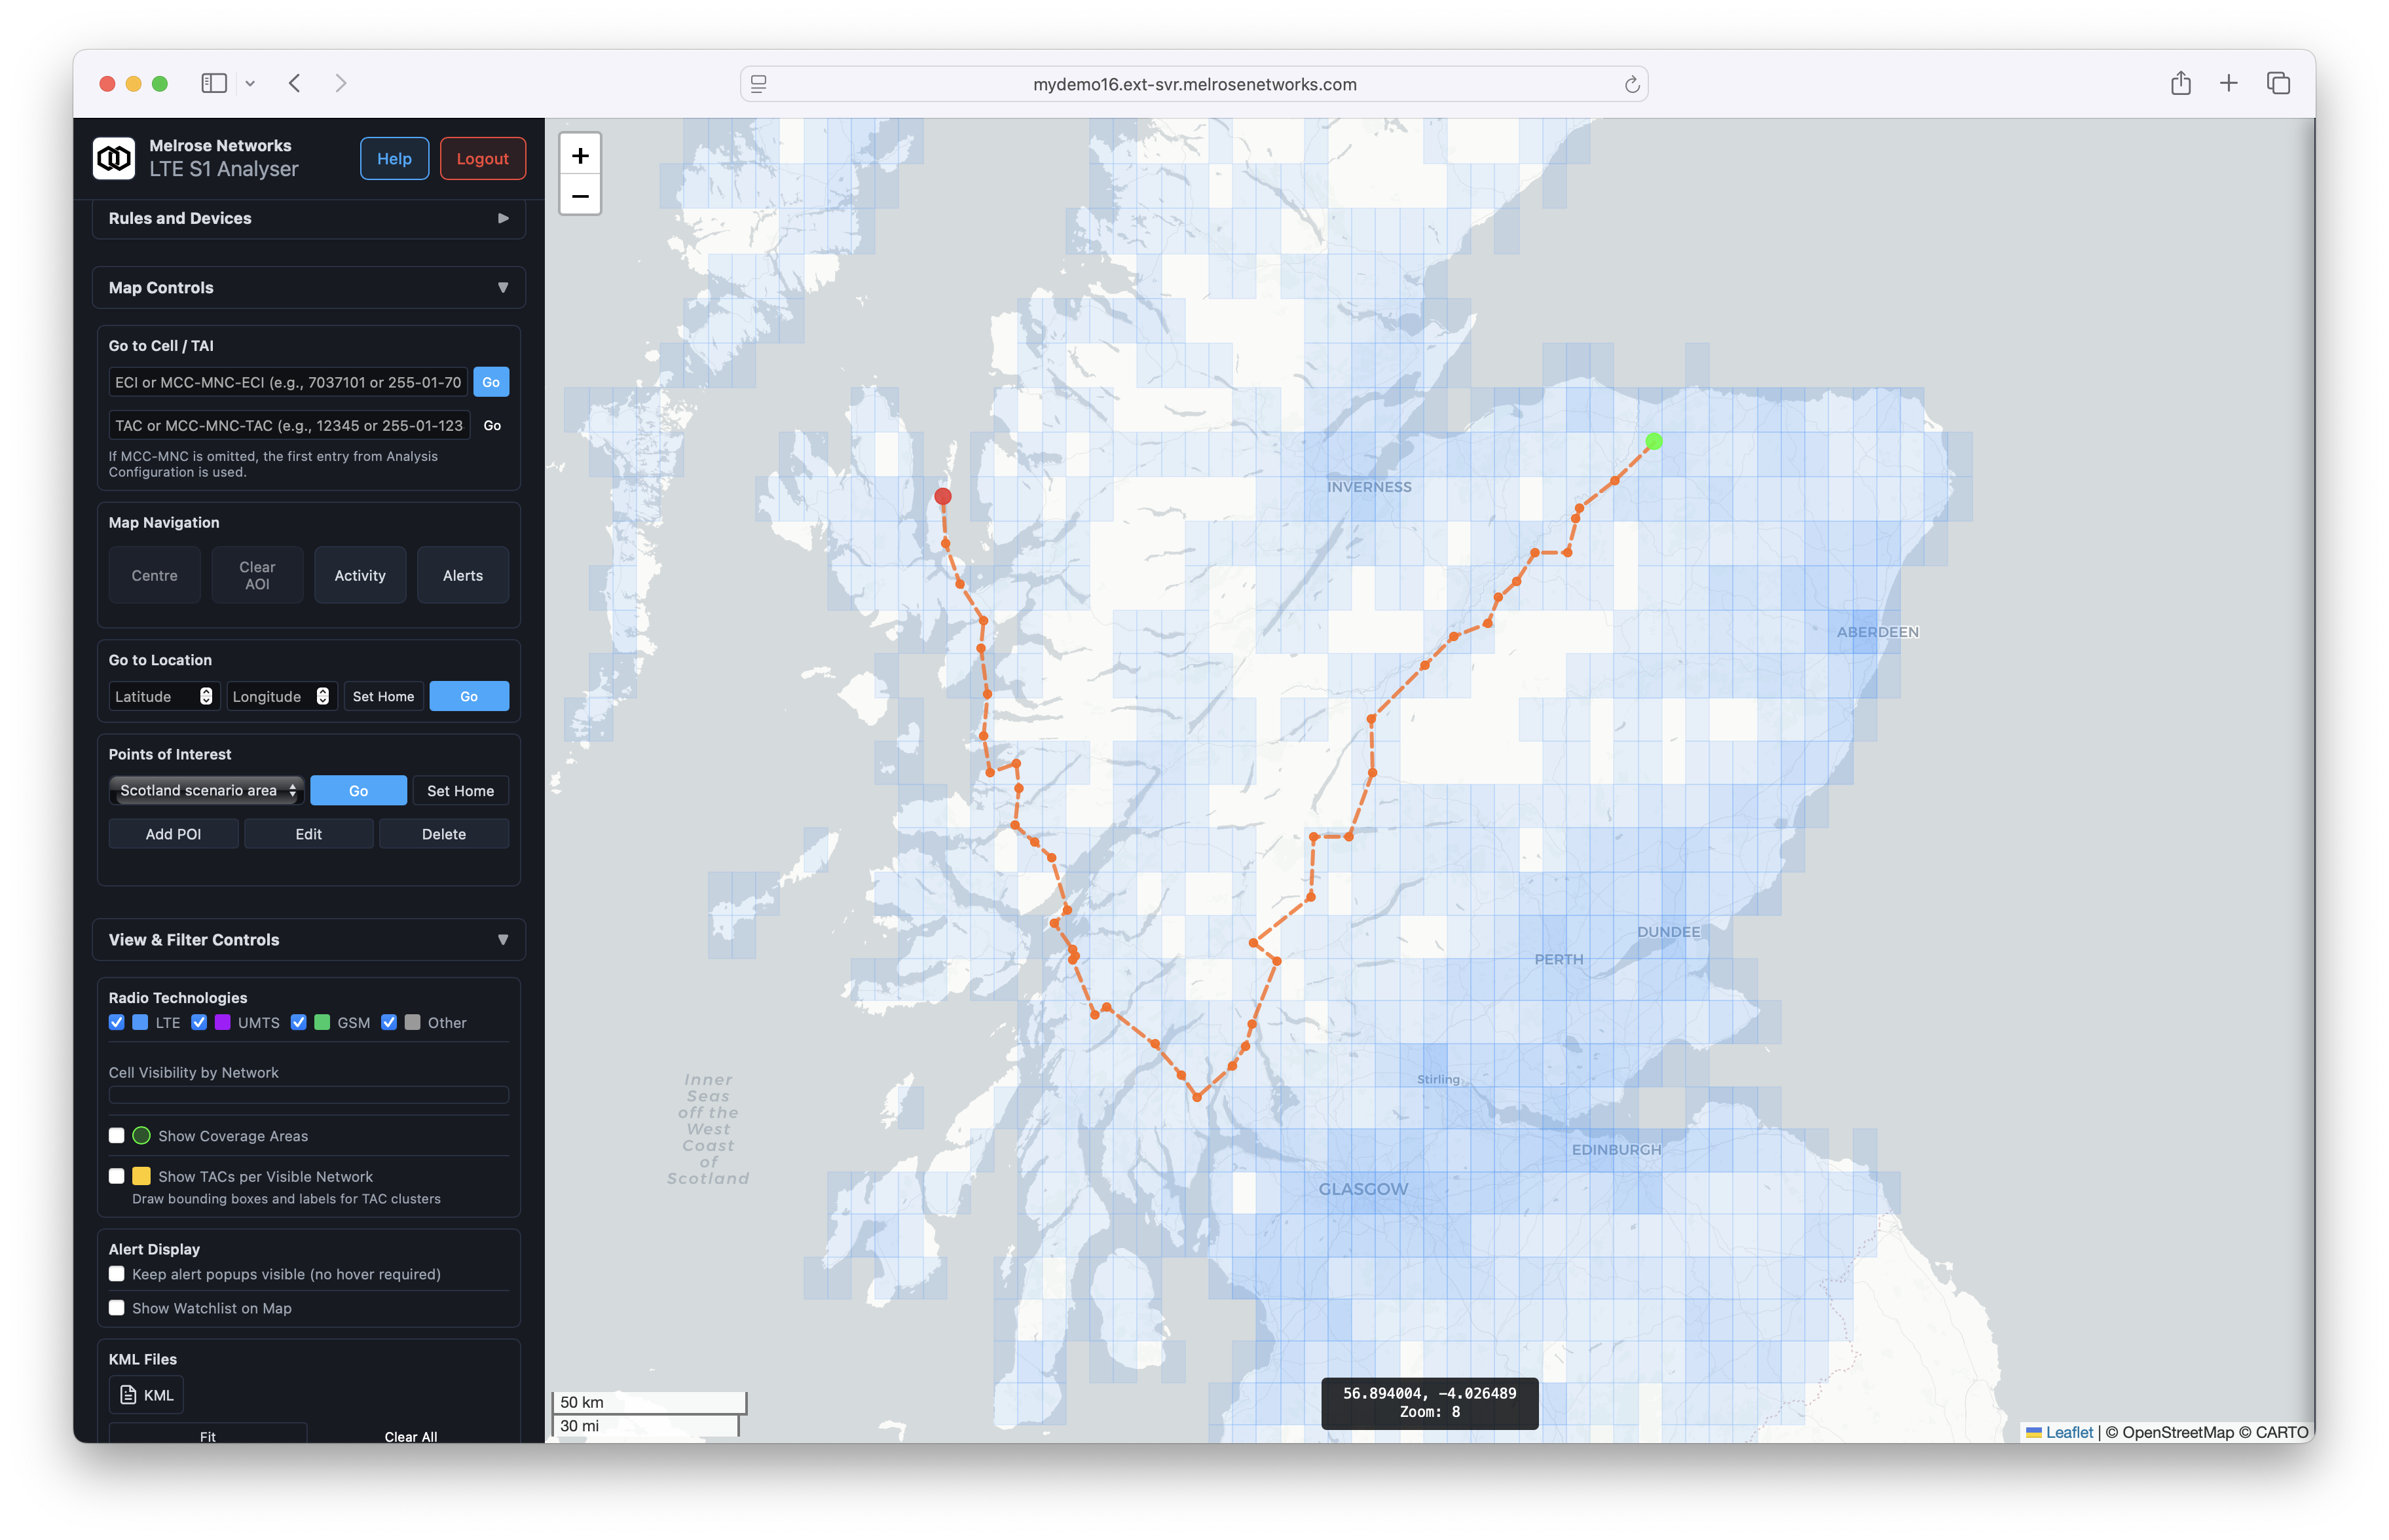
Task: Click the Activity navigation button
Action: coord(360,575)
